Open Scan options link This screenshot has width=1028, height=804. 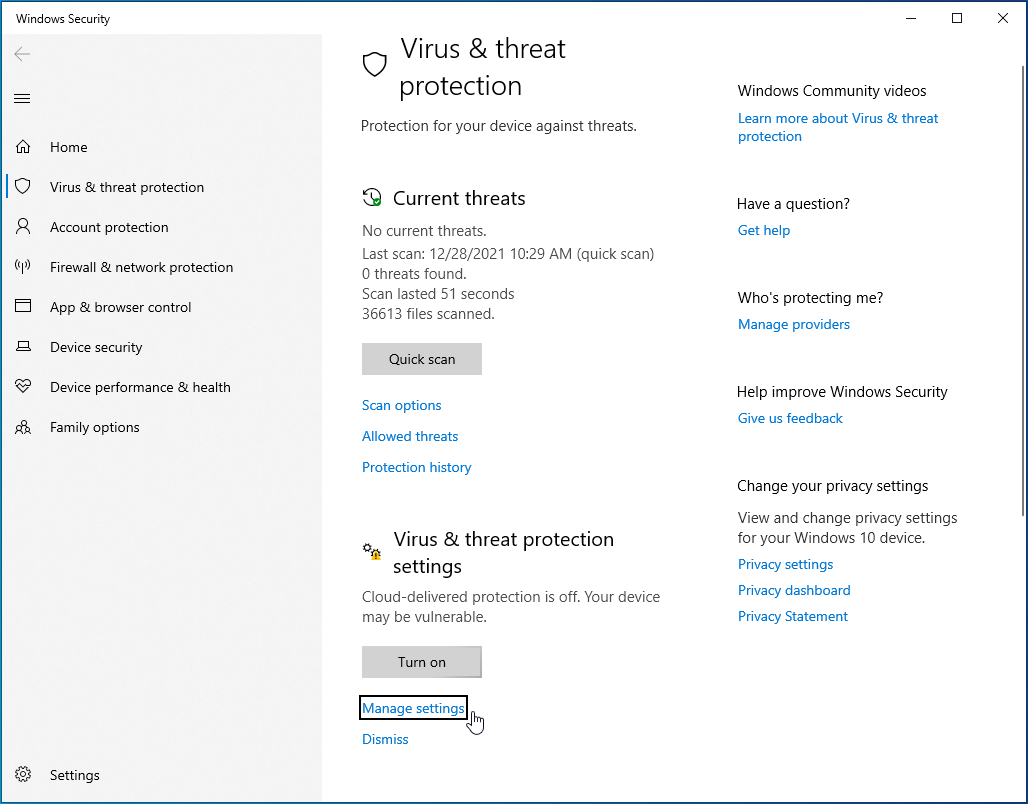coord(402,405)
